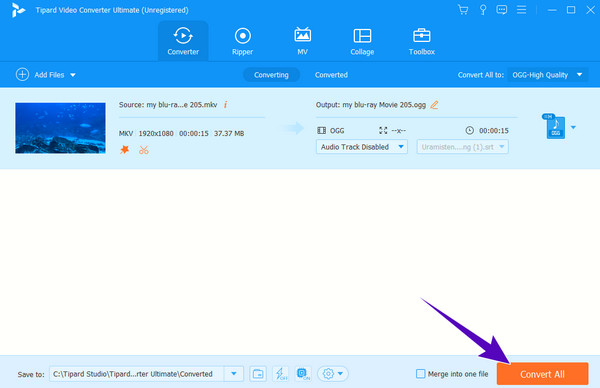Open the hamburger menu icon
This screenshot has width=600, height=388.
coord(521,10)
